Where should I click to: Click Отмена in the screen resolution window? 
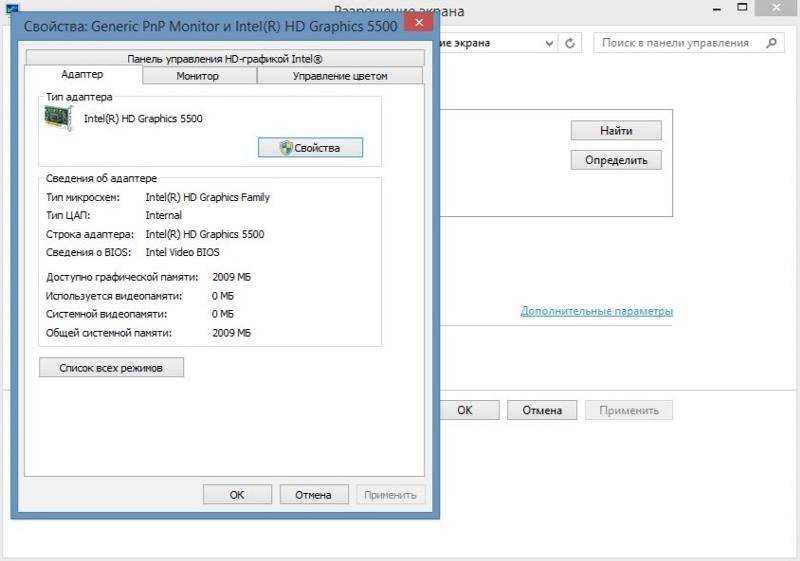tap(542, 410)
